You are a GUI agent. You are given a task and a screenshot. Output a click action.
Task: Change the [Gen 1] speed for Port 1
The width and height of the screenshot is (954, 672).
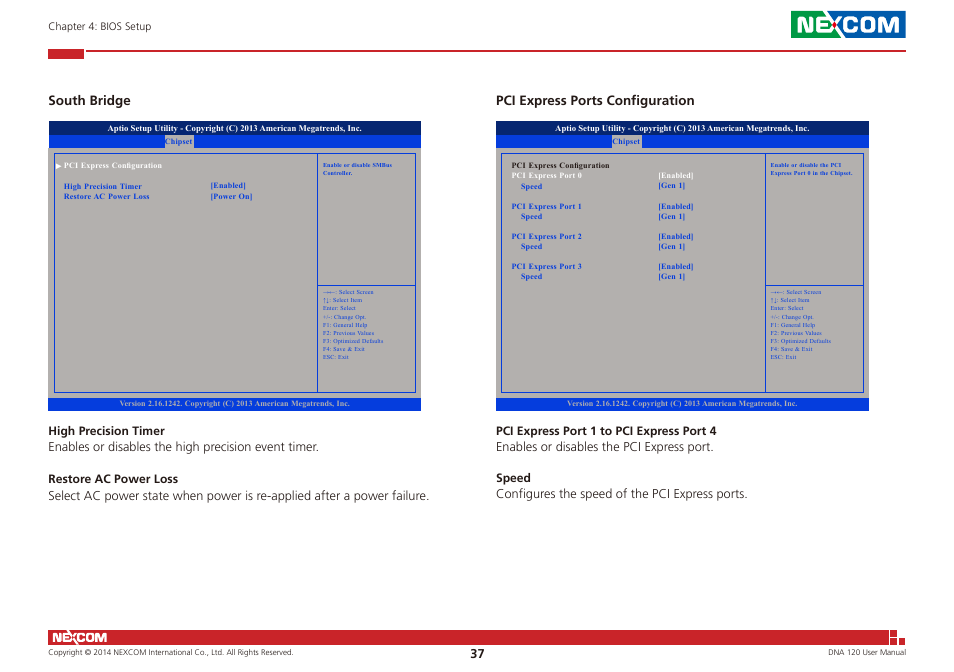(672, 216)
